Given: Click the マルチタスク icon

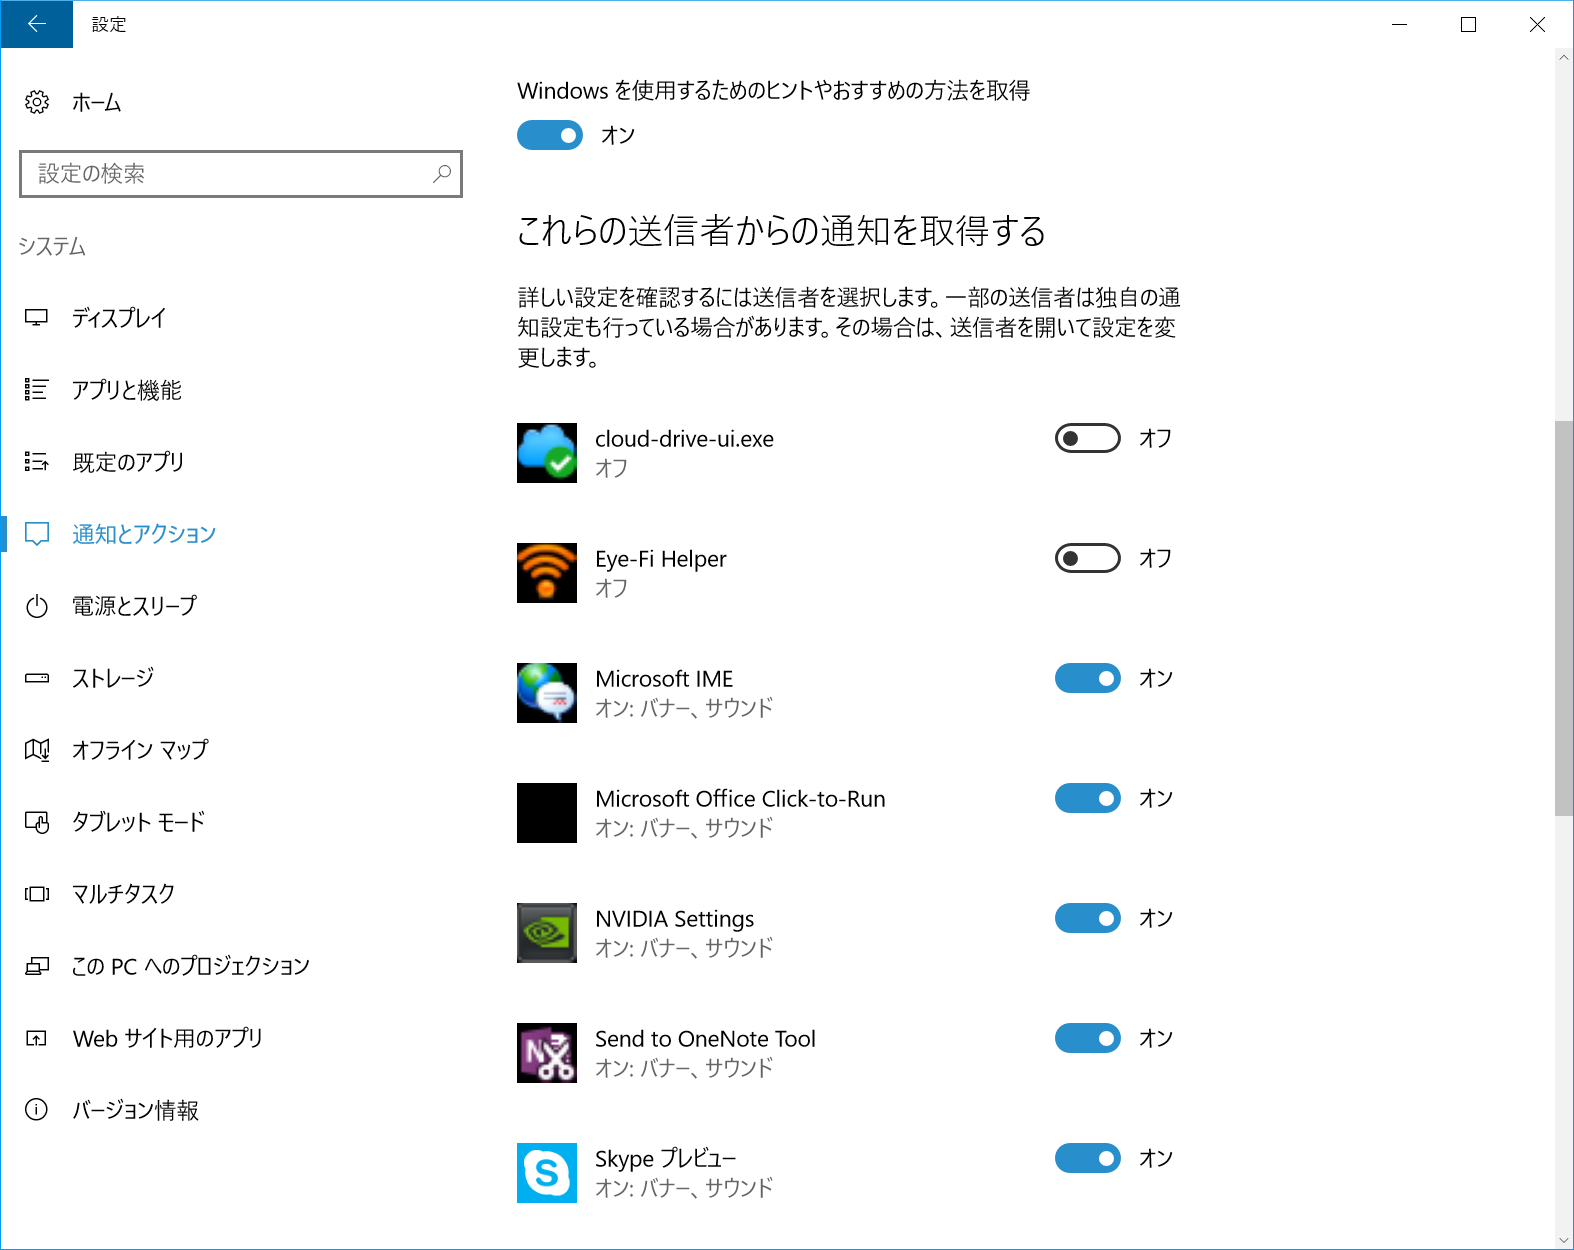Looking at the screenshot, I should [37, 894].
